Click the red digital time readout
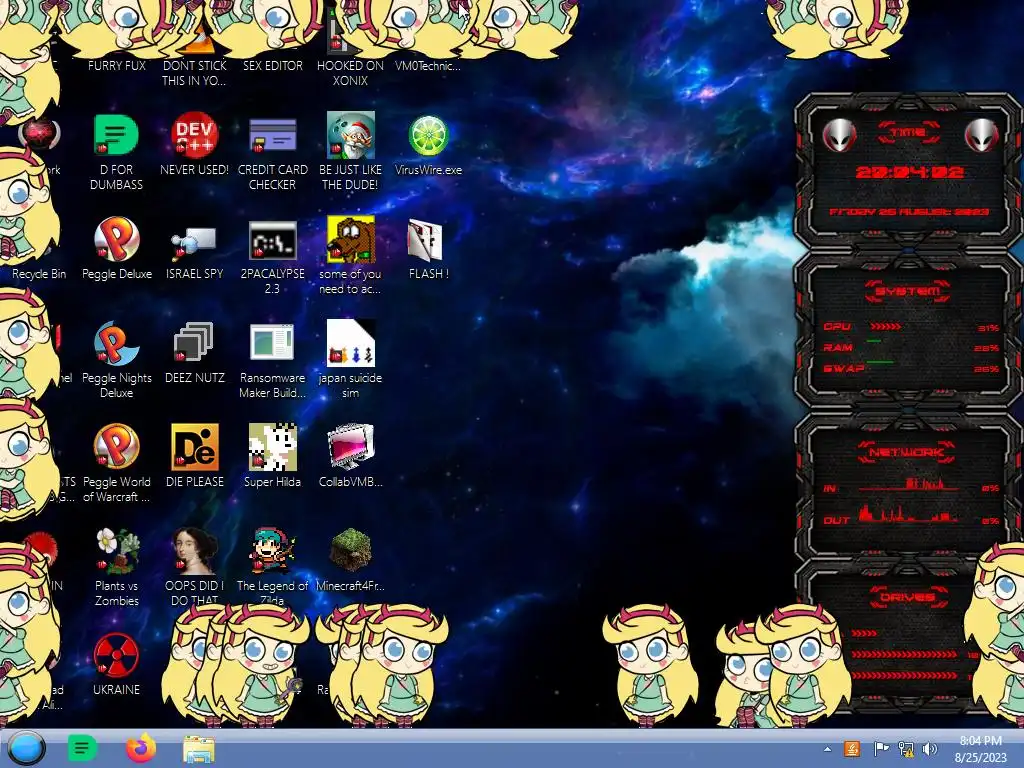1024x768 pixels. pos(909,172)
